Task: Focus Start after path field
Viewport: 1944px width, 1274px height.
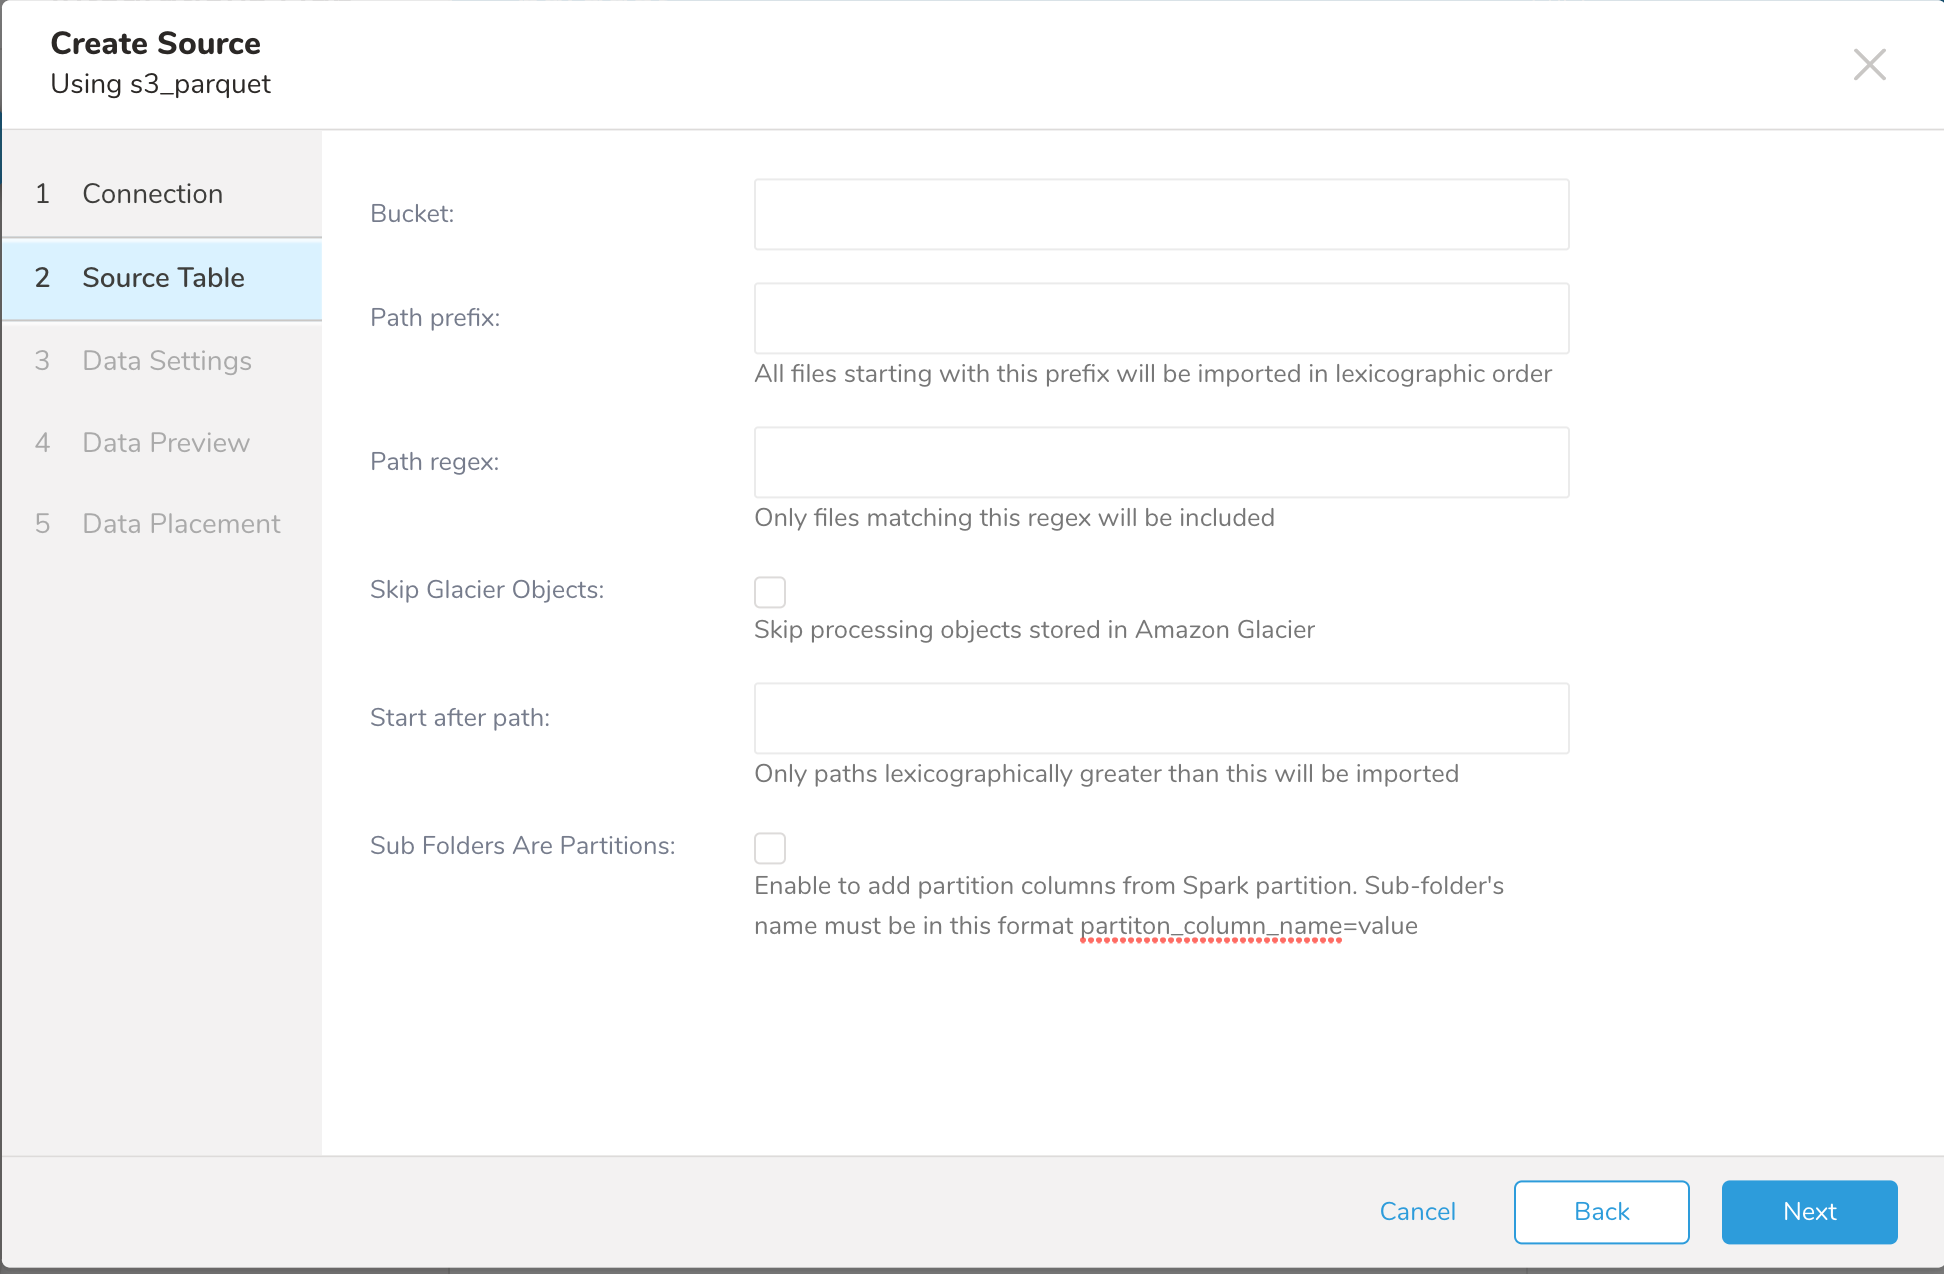Action: tap(1160, 719)
